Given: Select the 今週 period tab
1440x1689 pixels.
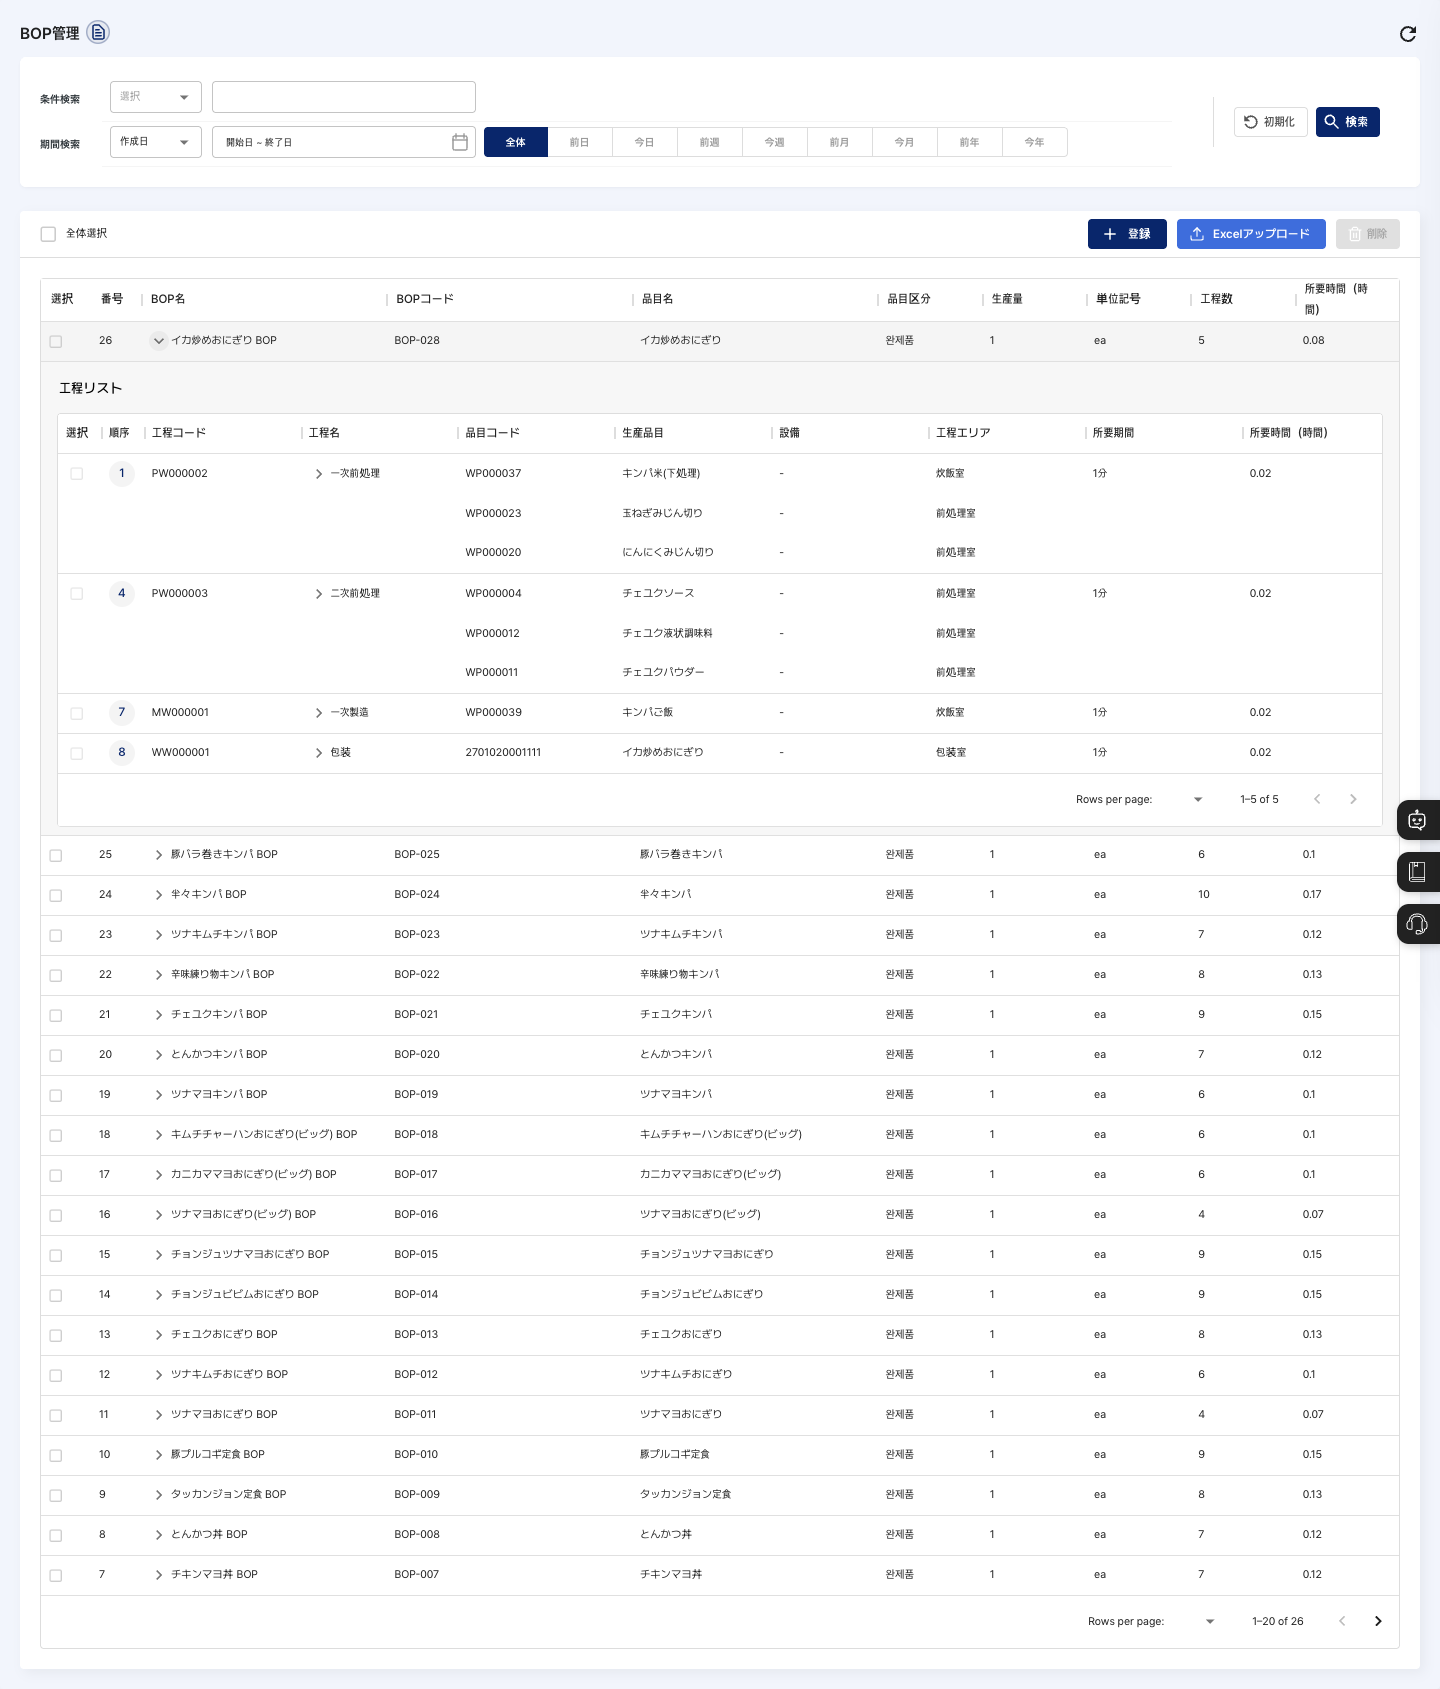Looking at the screenshot, I should pos(775,142).
